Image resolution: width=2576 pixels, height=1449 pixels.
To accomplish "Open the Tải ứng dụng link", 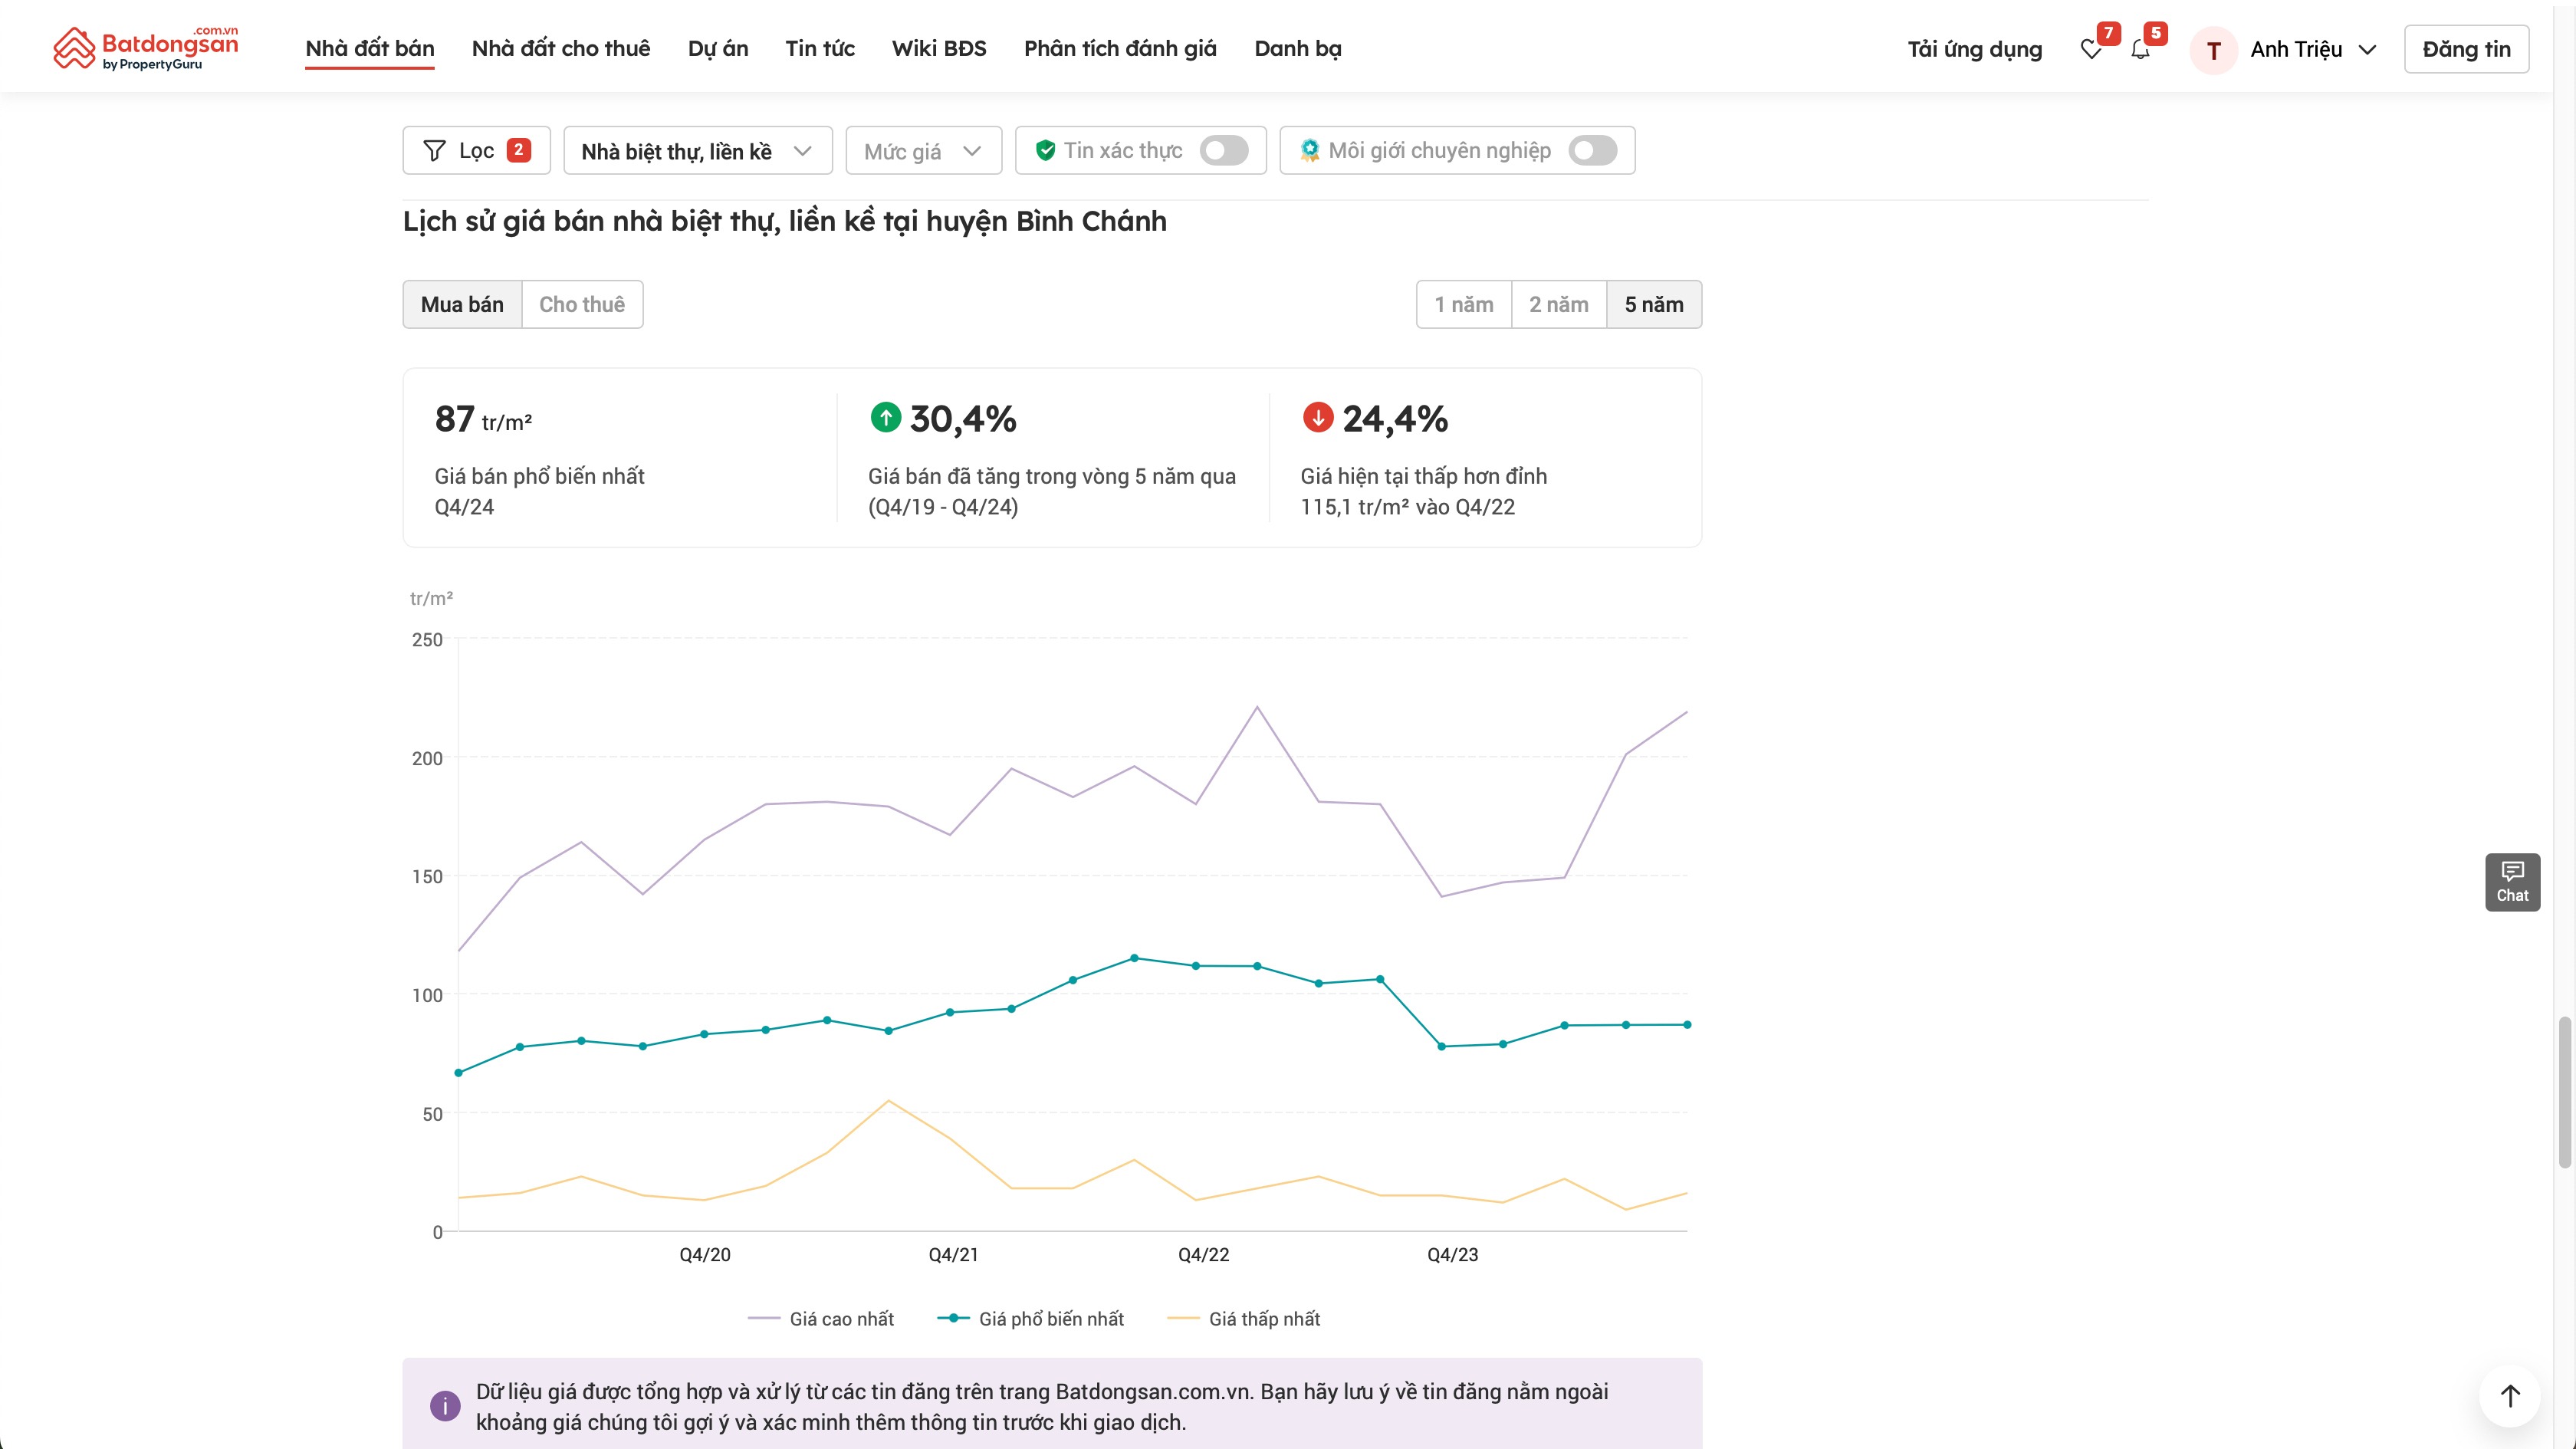I will point(1974,49).
